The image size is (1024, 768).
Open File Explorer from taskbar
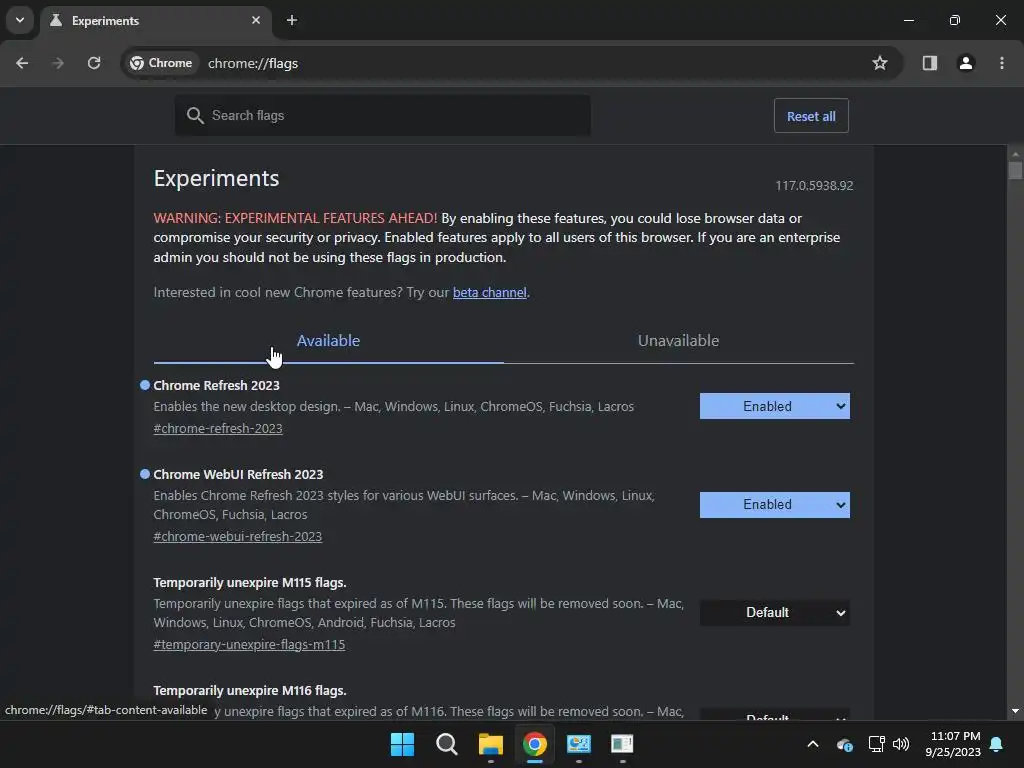point(490,744)
